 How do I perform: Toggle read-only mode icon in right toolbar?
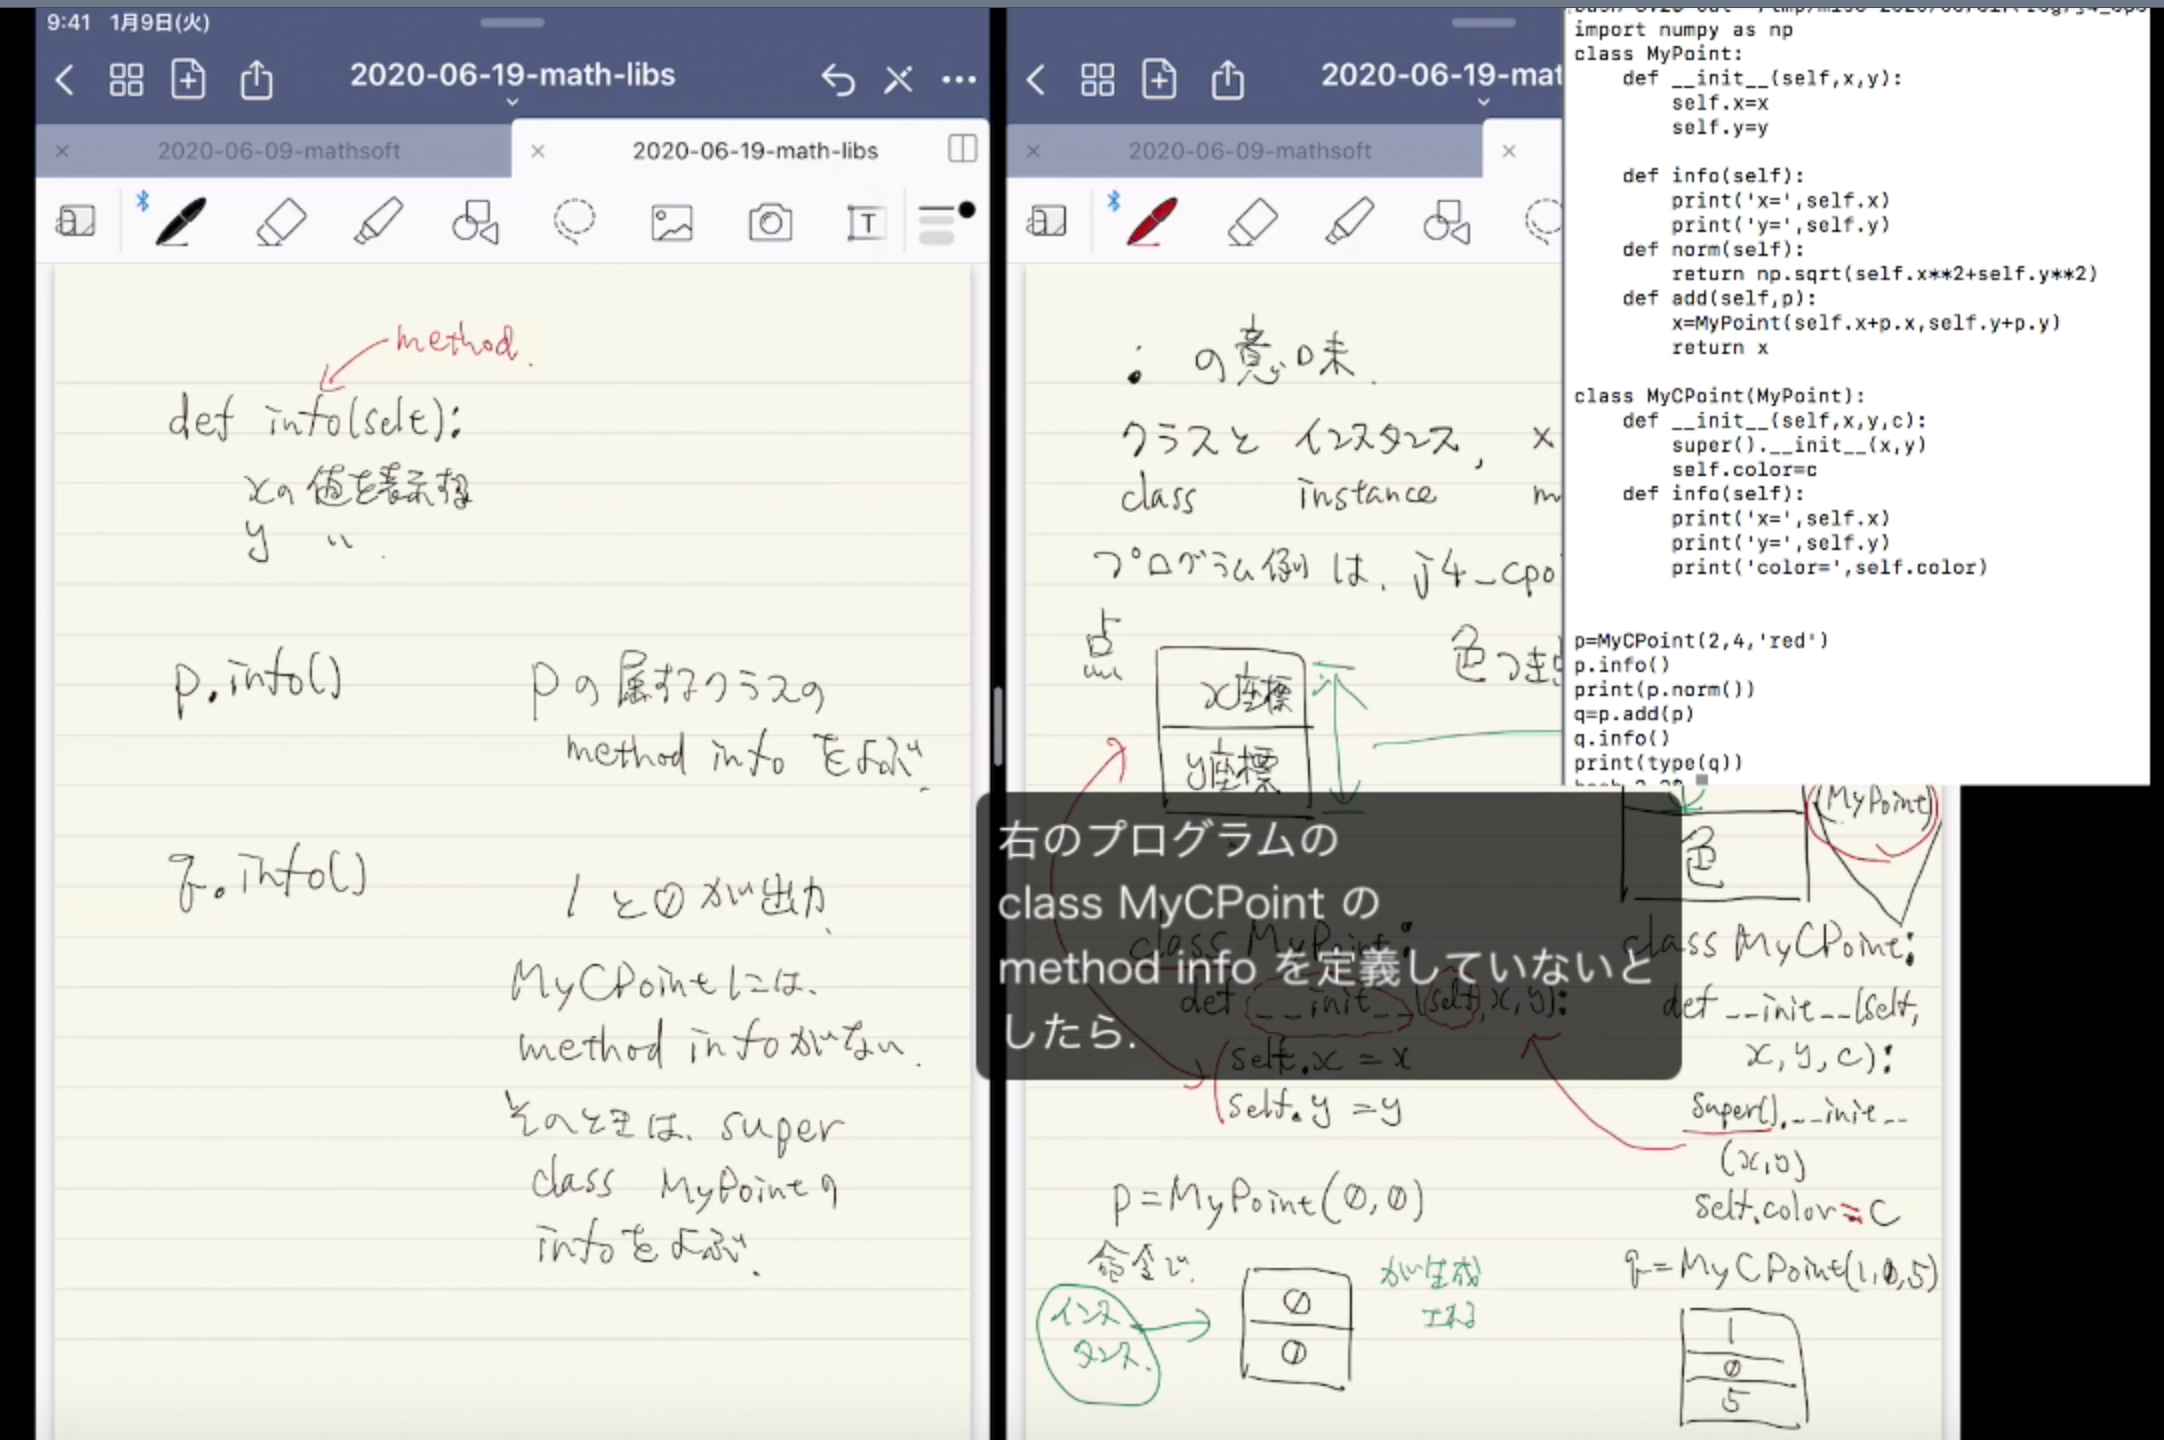1047,221
